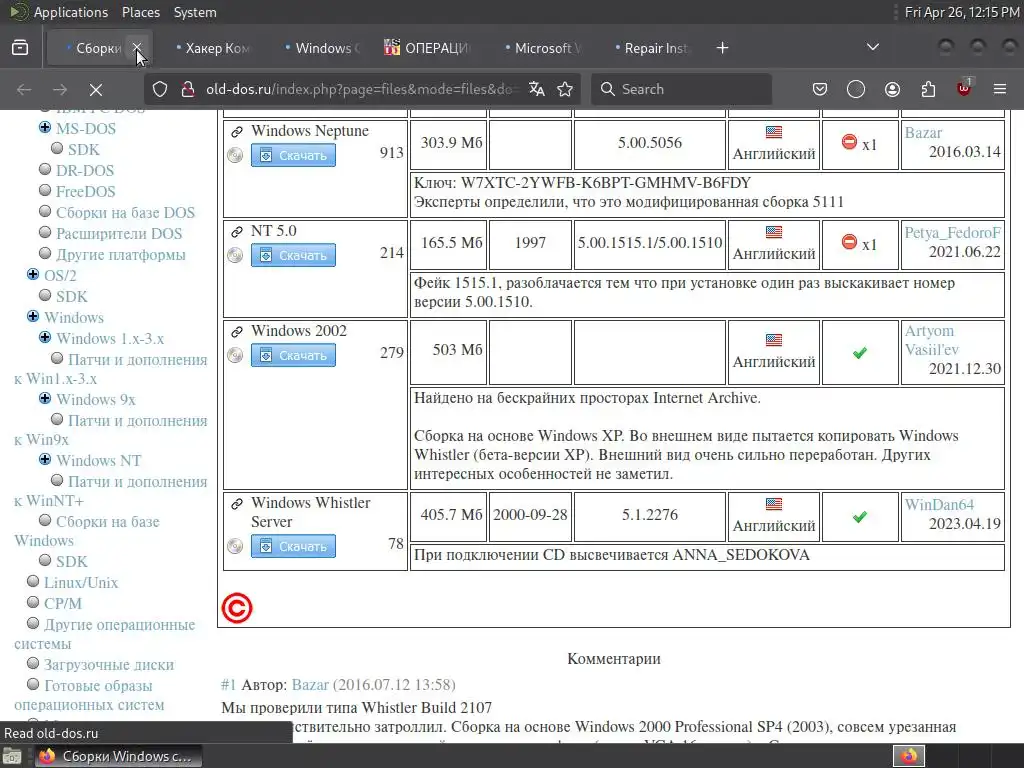Viewport: 1024px width, 768px height.
Task: Open the CP/M sidebar link
Action: pyautogui.click(x=63, y=603)
